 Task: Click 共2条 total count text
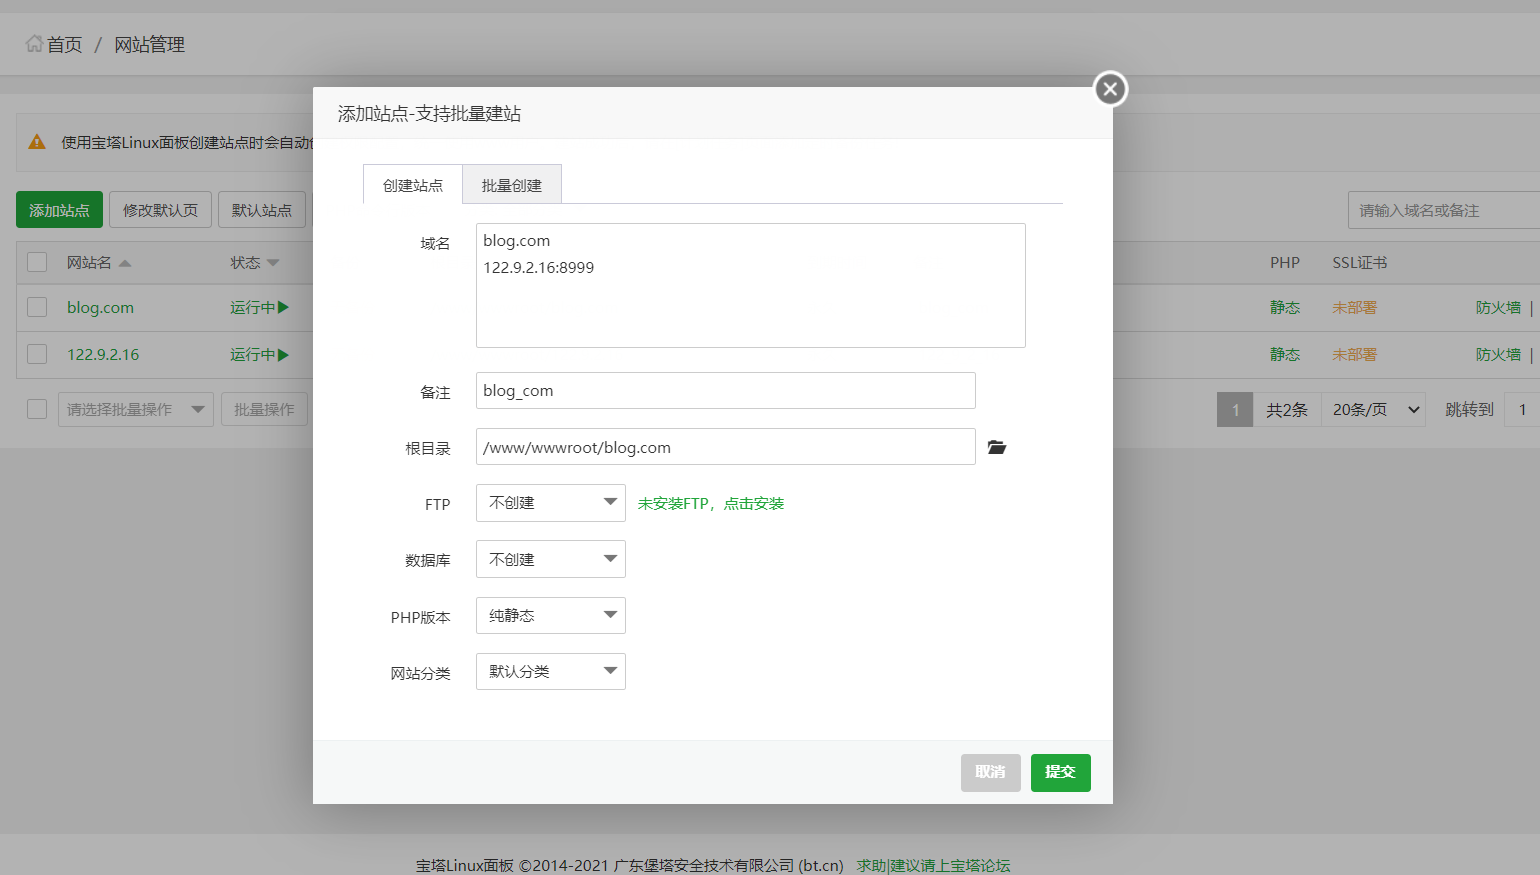click(x=1287, y=409)
